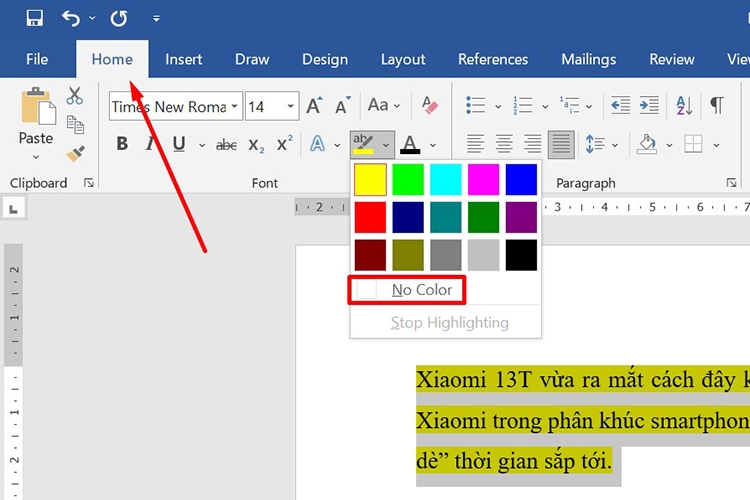The image size is (750, 500).
Task: Open the Mailings tab
Action: [x=589, y=59]
